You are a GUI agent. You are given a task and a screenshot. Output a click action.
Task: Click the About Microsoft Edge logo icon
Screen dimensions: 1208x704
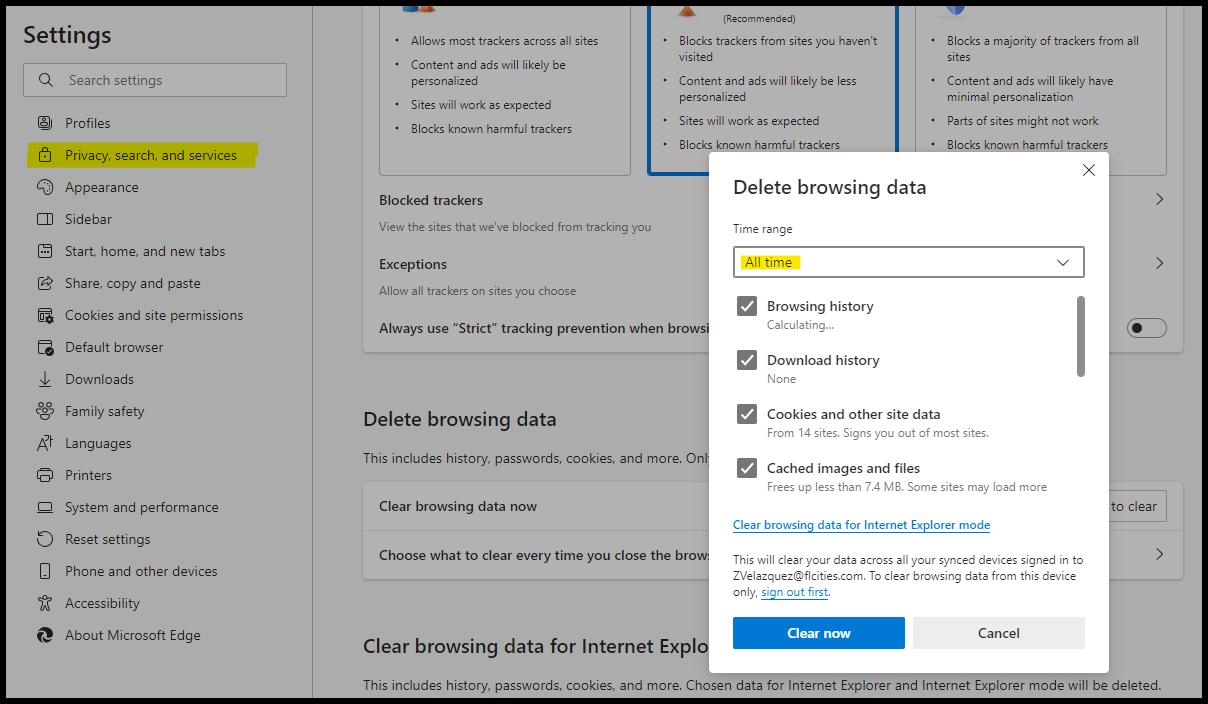(x=45, y=635)
